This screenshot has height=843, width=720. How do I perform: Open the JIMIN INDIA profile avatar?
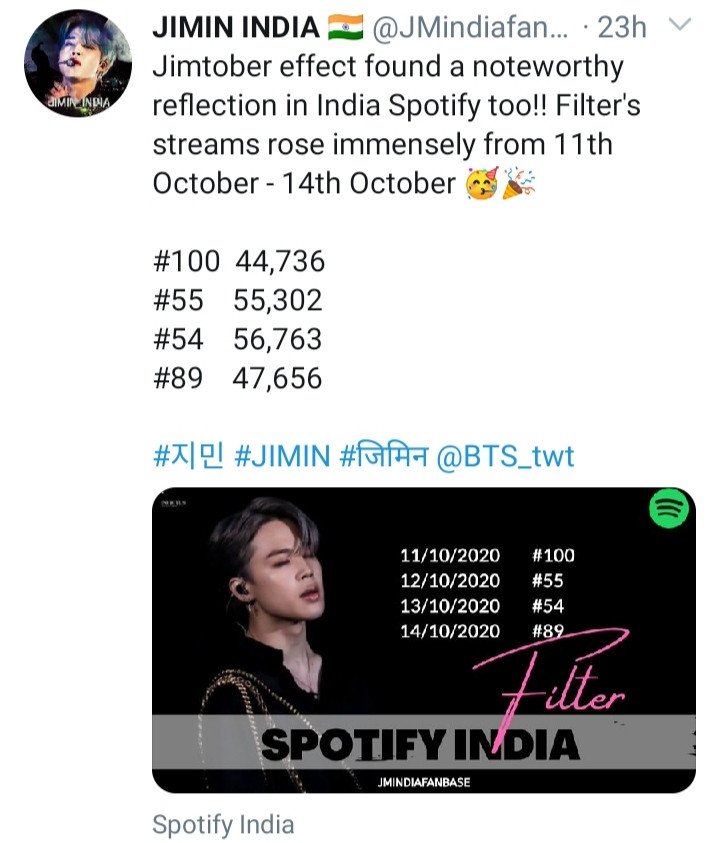(78, 63)
